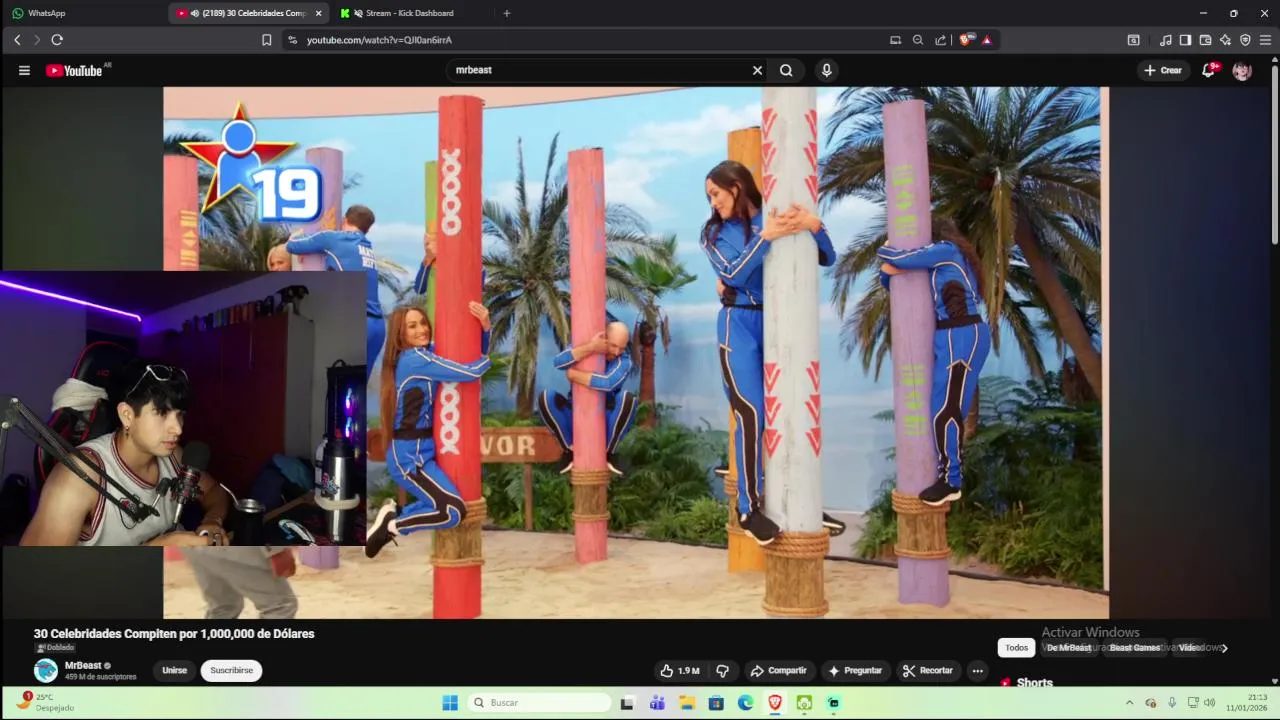
Task: Click Recortar clip button
Action: (x=928, y=670)
